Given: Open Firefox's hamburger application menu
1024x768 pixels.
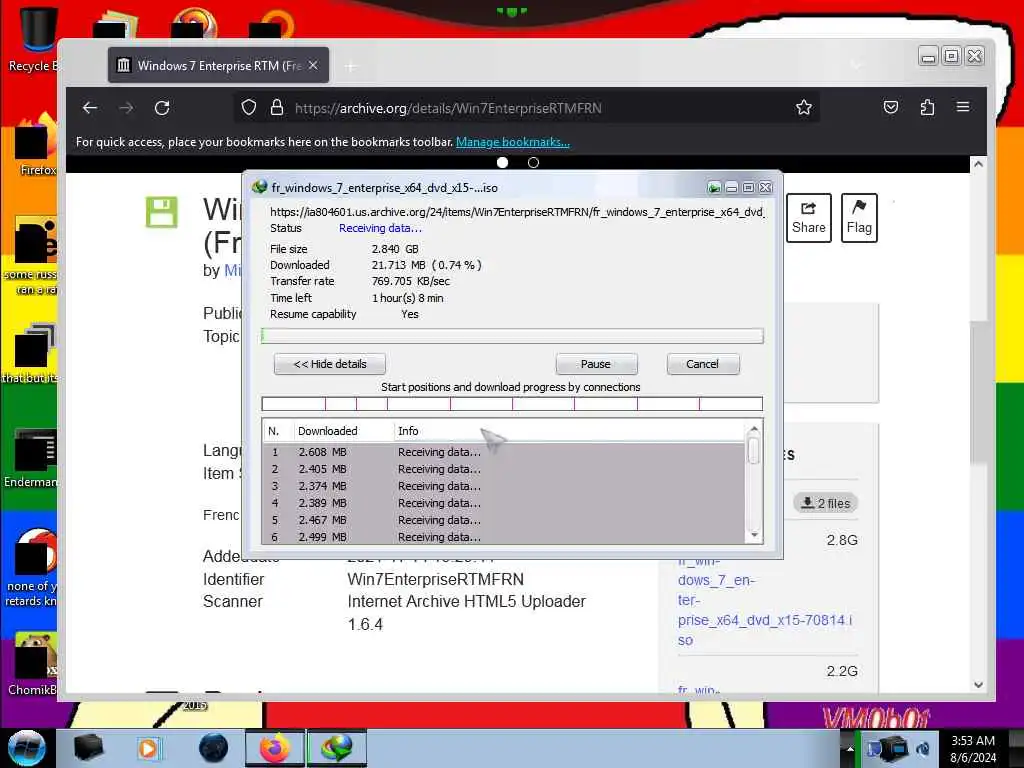Looking at the screenshot, I should pyautogui.click(x=963, y=107).
